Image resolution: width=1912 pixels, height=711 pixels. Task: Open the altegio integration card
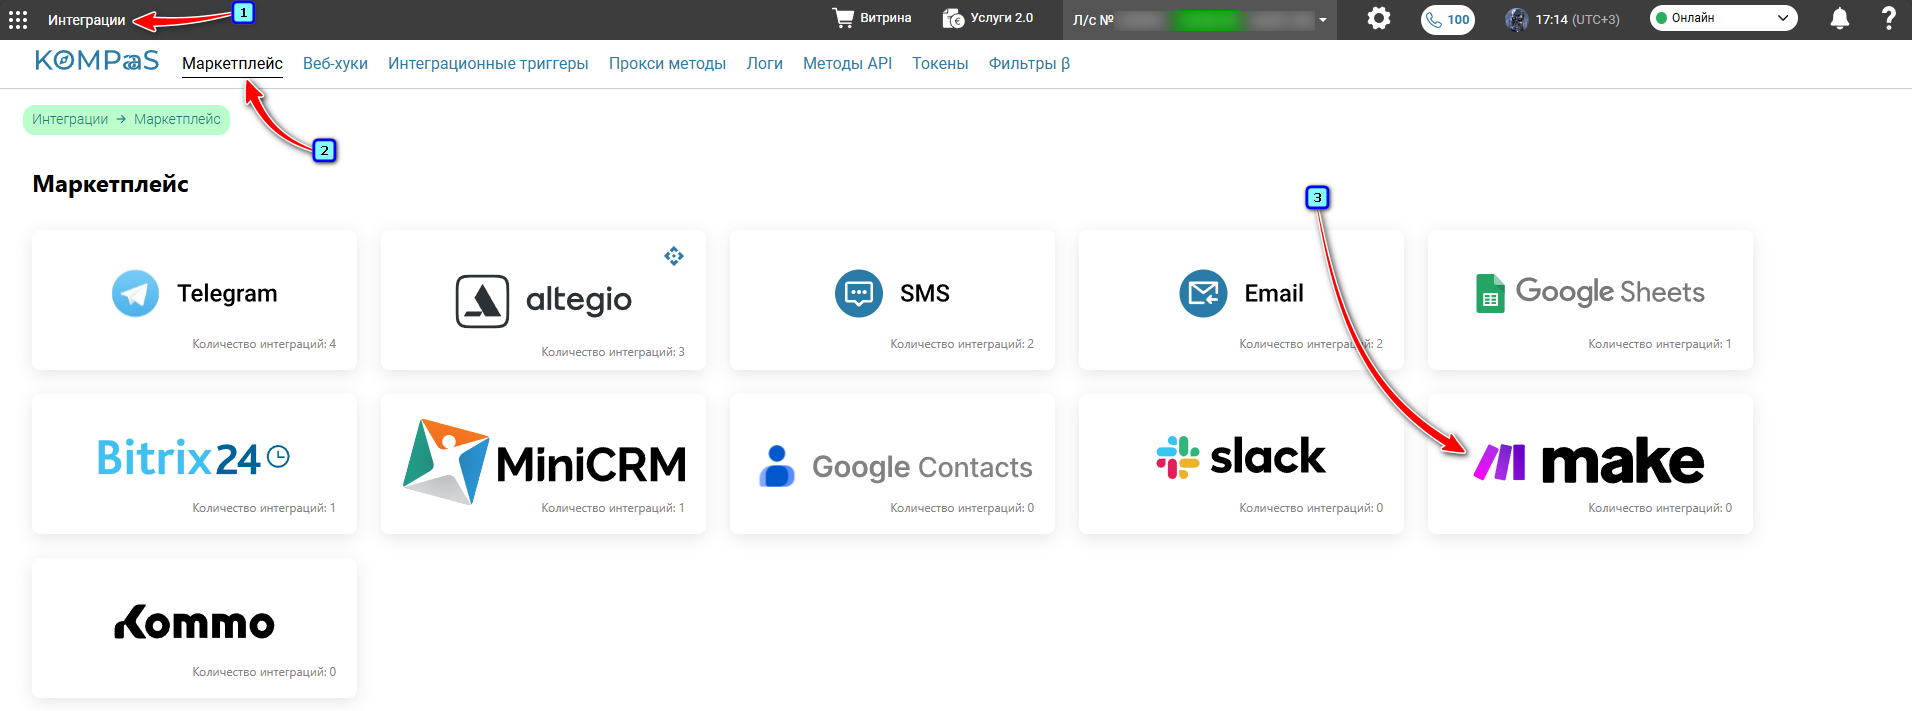[x=543, y=300]
